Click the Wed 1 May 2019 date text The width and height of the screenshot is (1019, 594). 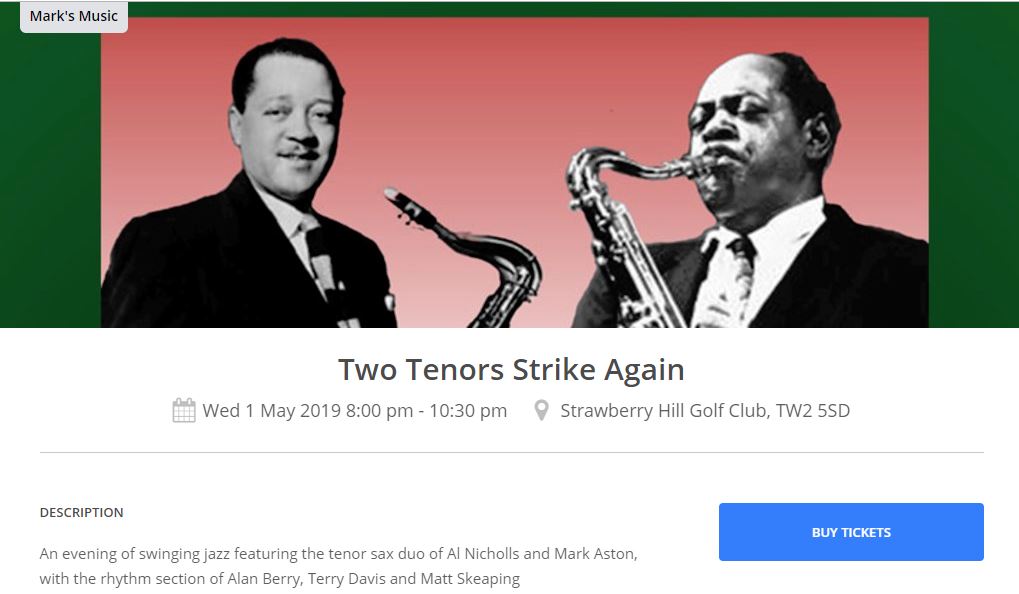[272, 411]
